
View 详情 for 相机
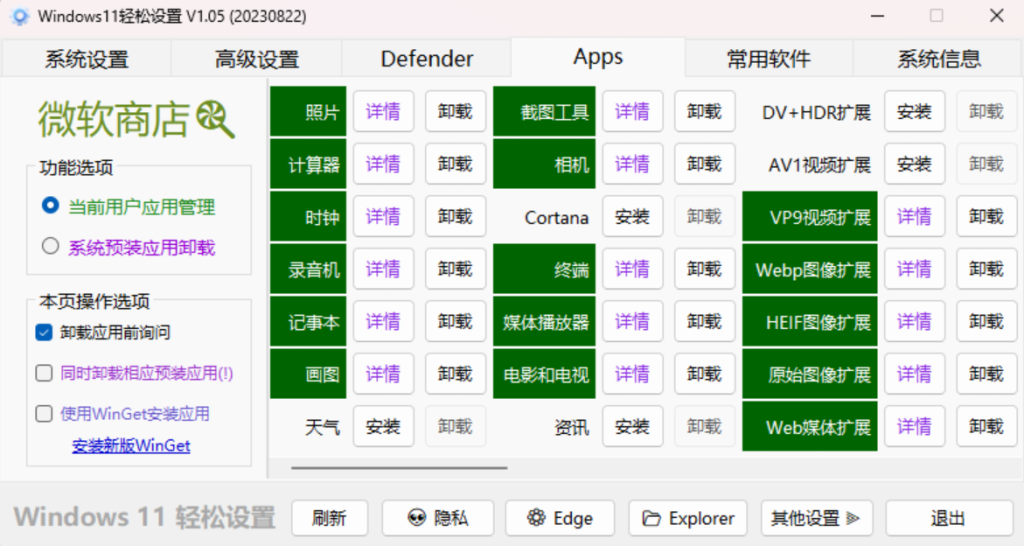coord(632,164)
